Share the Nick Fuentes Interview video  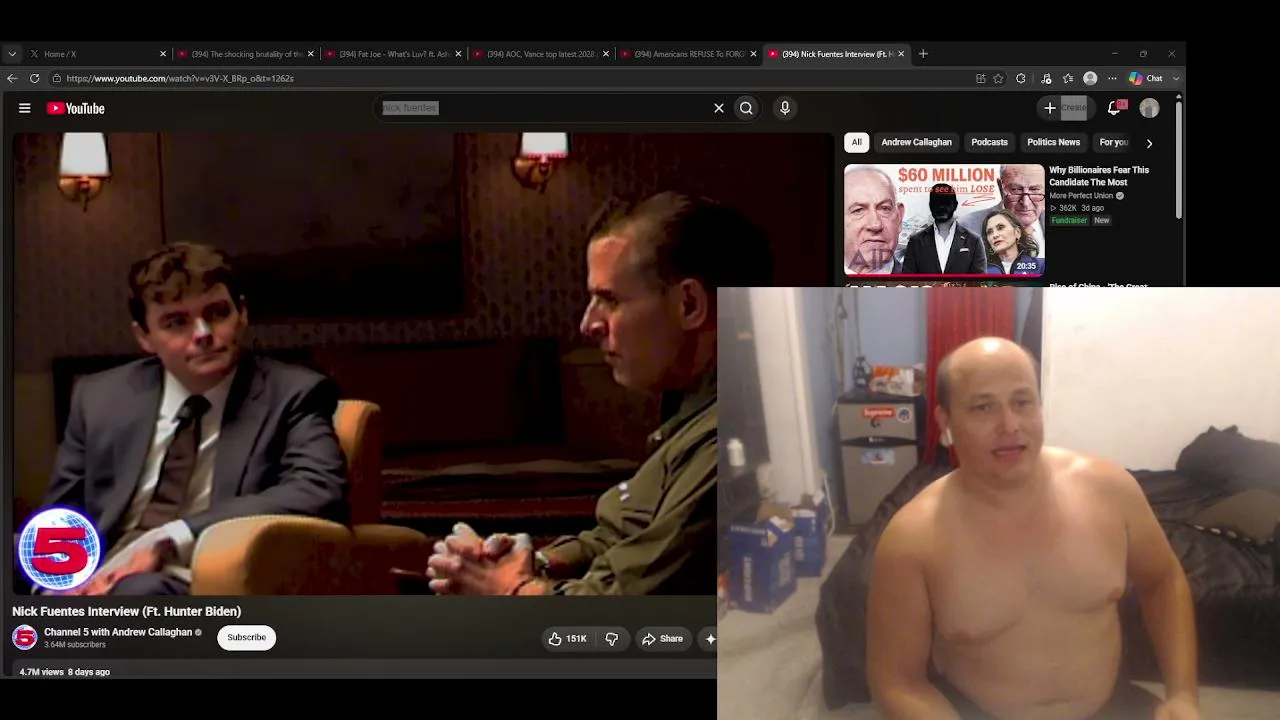coord(663,639)
